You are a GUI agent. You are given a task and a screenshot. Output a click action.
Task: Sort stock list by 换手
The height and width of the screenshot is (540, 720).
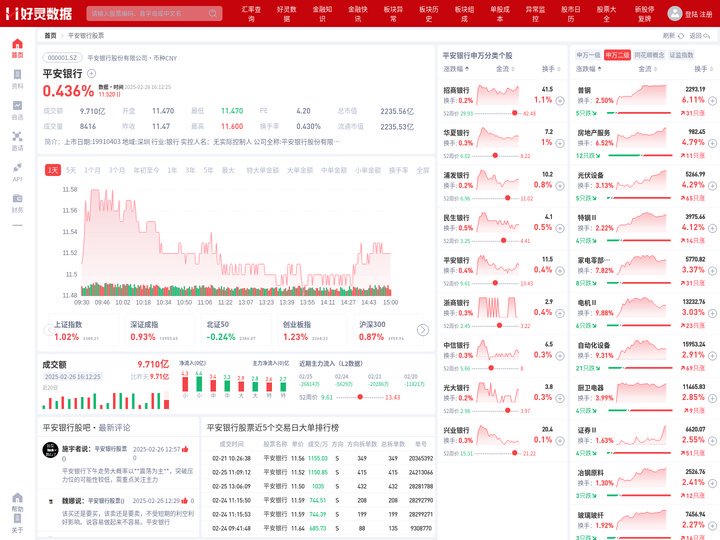[x=551, y=69]
